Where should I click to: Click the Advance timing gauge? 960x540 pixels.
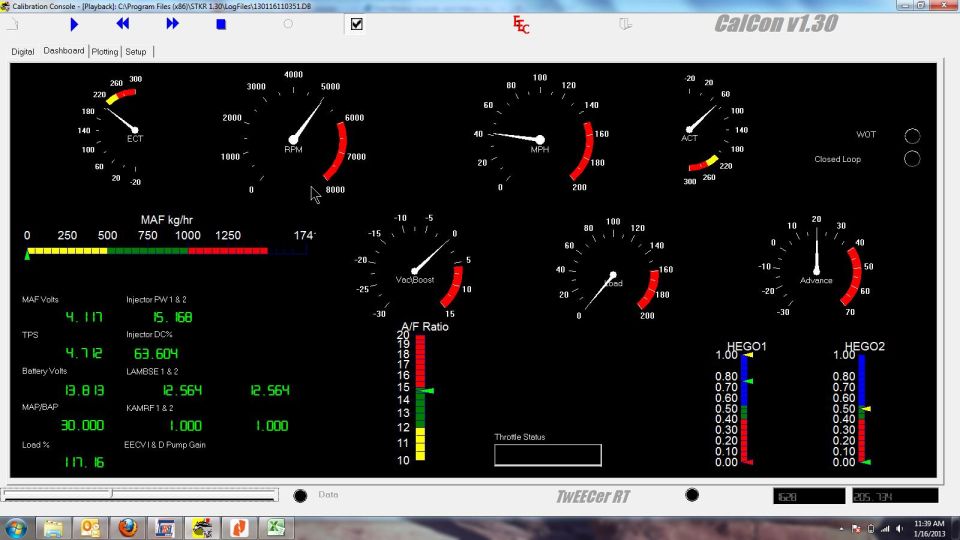click(816, 267)
